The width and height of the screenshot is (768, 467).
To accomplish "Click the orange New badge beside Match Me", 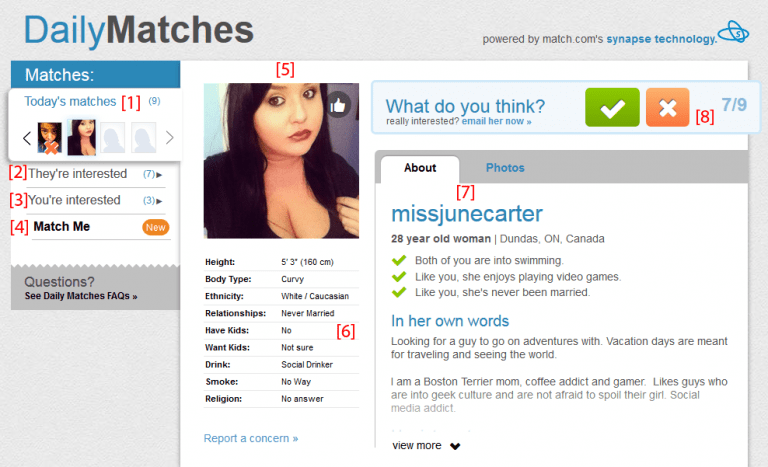I will [156, 227].
